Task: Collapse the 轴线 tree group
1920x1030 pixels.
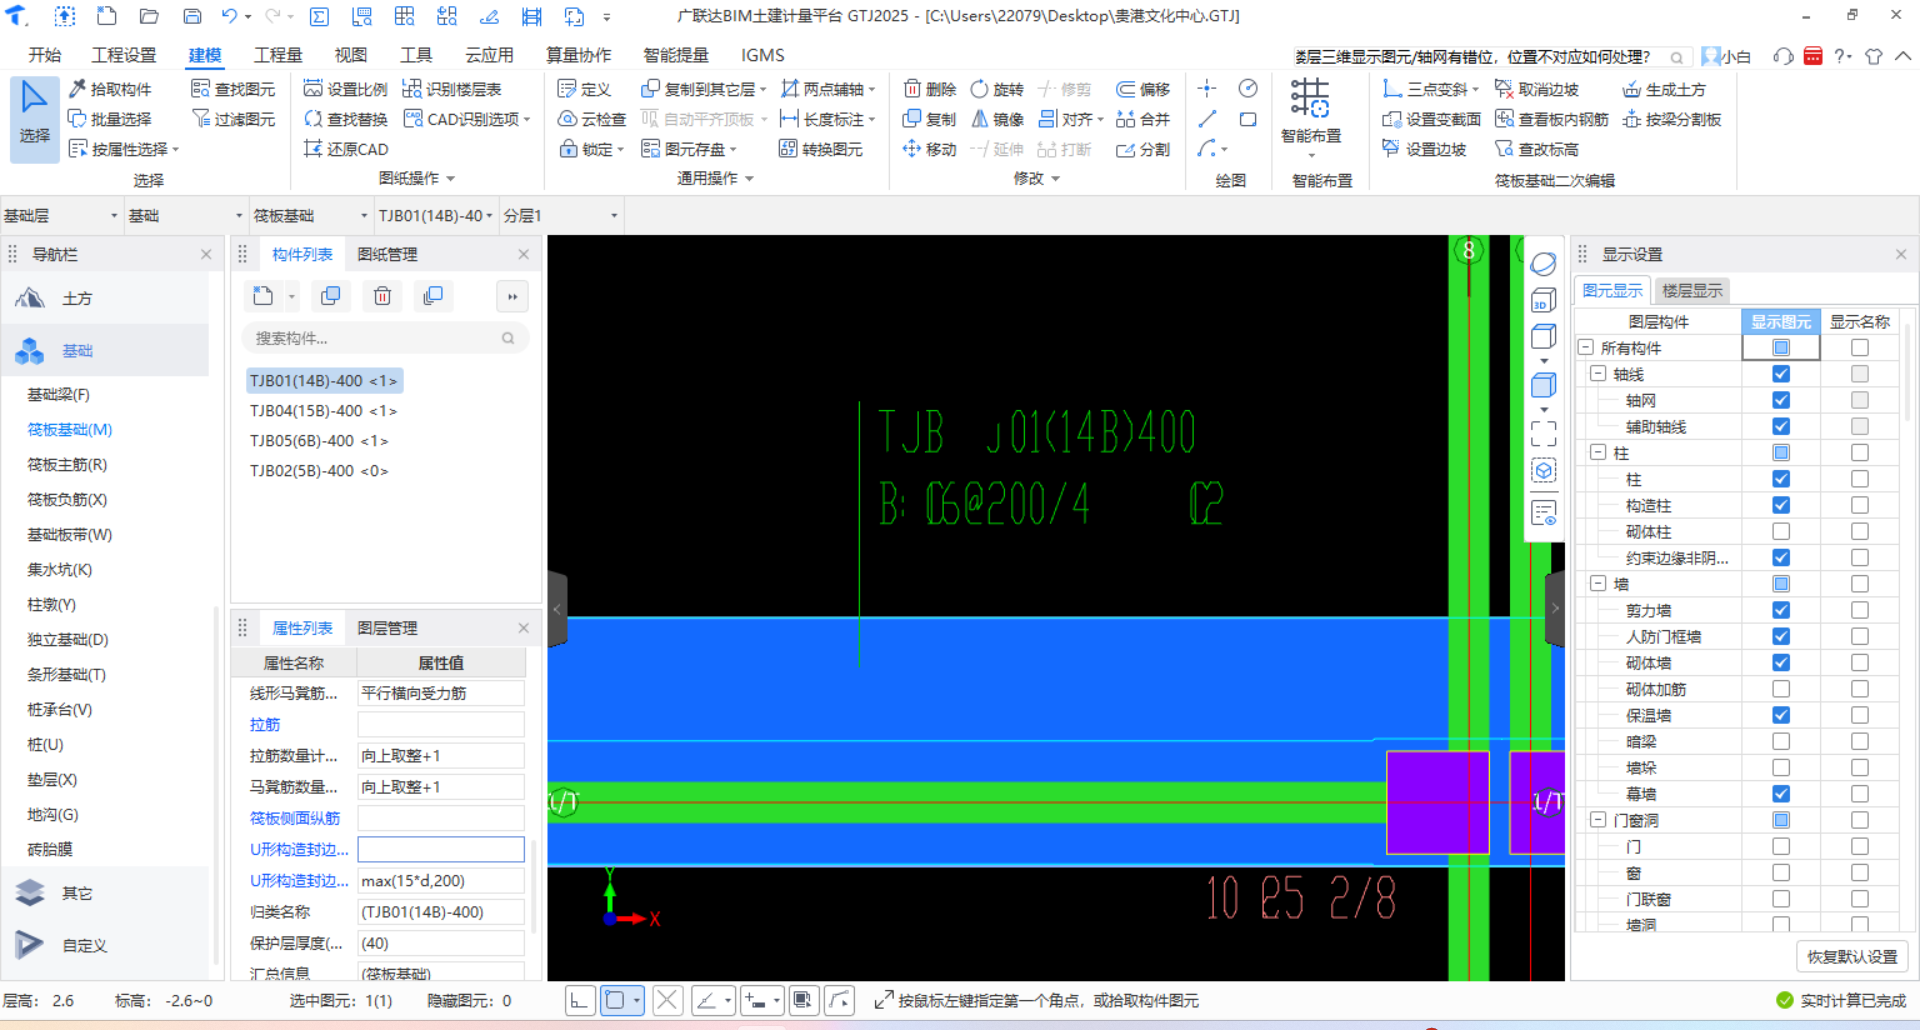Action: click(x=1597, y=374)
